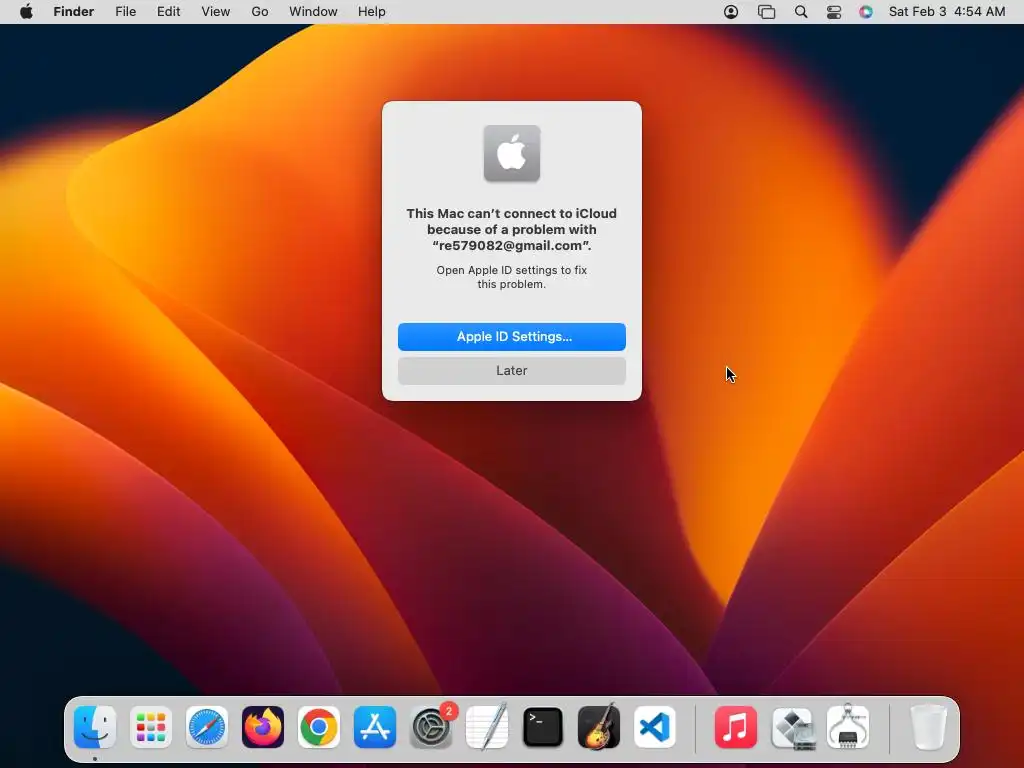Launch Visual Studio Code from Dock
The height and width of the screenshot is (768, 1024).
tap(654, 727)
